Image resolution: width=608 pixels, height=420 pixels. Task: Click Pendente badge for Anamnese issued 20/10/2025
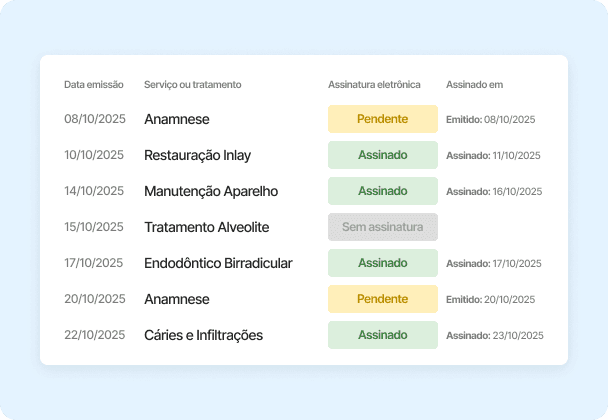[383, 299]
